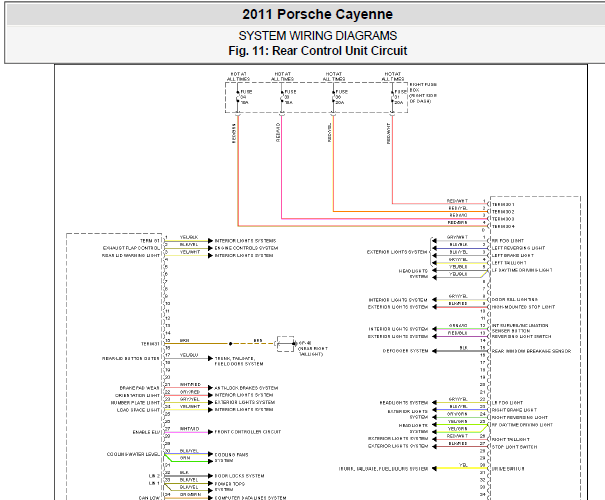
Task: Click the 'DOOR LOCKS SYSTEM' destination text
Action: (239, 476)
